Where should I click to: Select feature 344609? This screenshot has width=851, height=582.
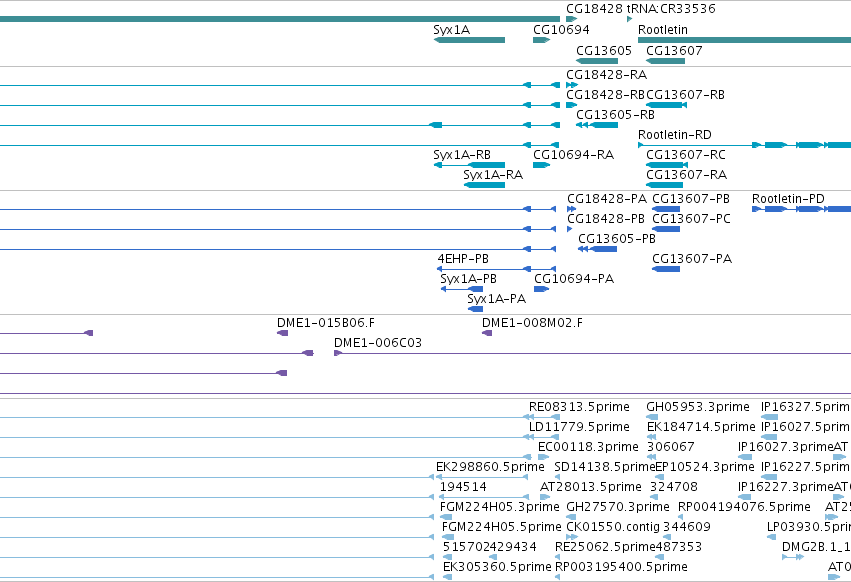(x=687, y=528)
